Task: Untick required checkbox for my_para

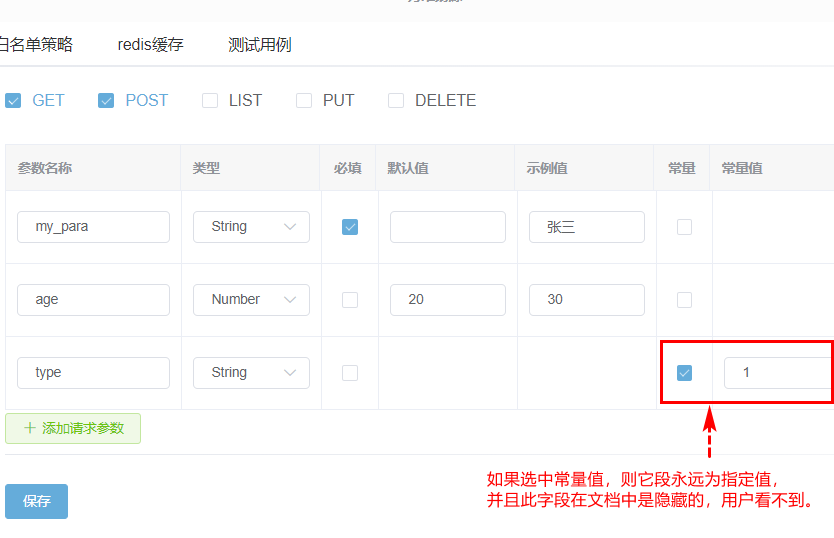Action: (350, 227)
